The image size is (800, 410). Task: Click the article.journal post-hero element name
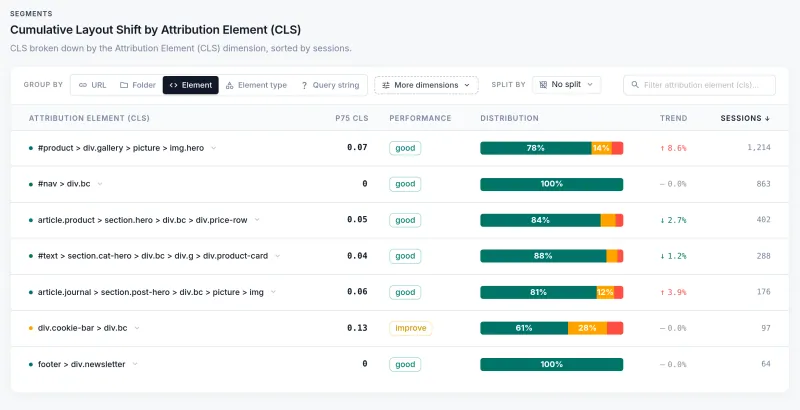(x=151, y=292)
